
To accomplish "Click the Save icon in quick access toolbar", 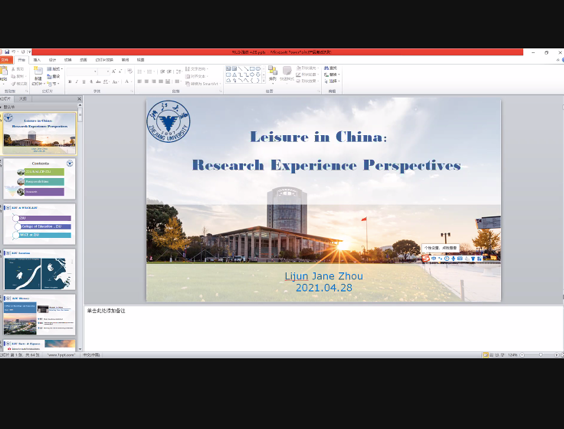I will [x=7, y=52].
